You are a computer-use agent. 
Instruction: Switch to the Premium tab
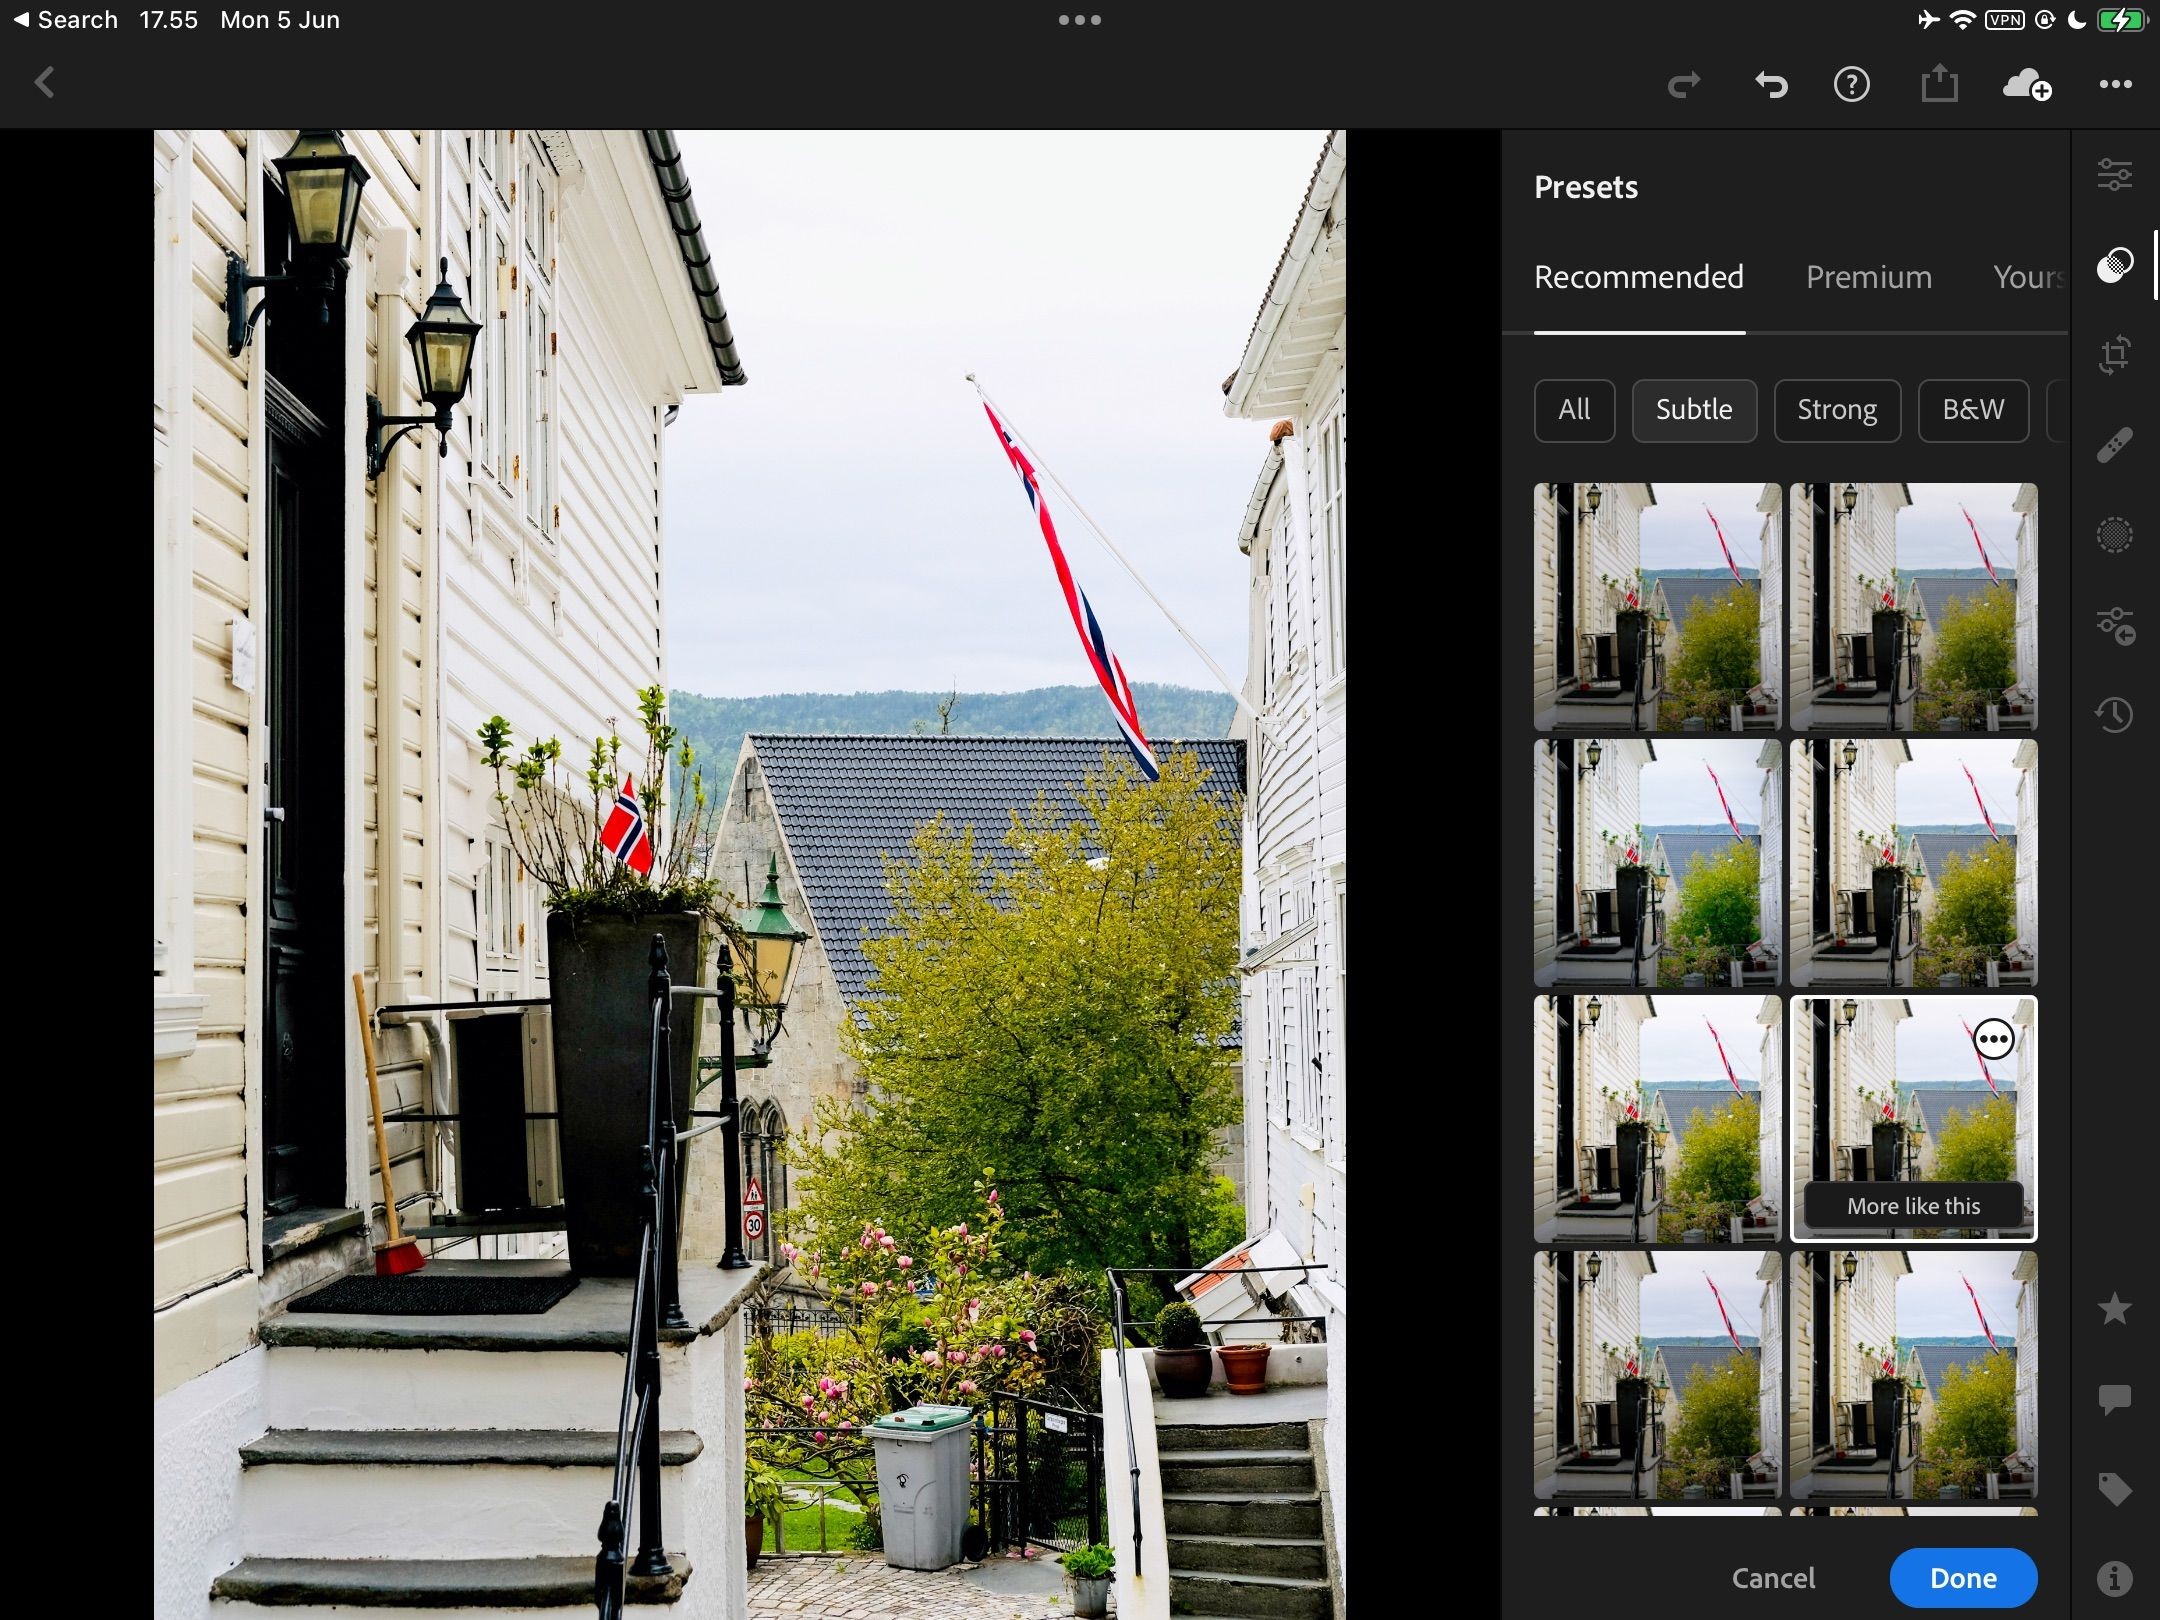1869,277
